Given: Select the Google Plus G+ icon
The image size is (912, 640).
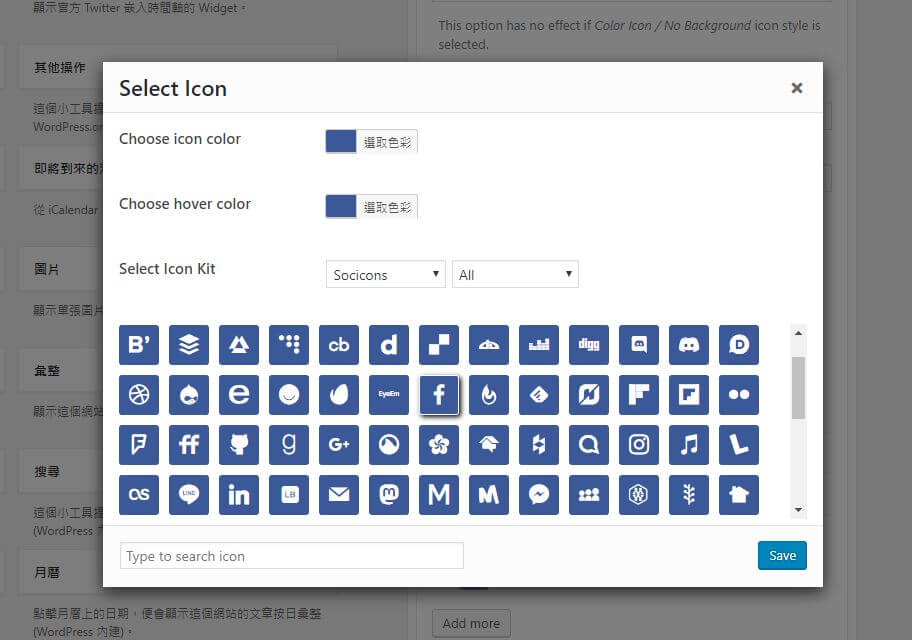Looking at the screenshot, I should point(339,445).
